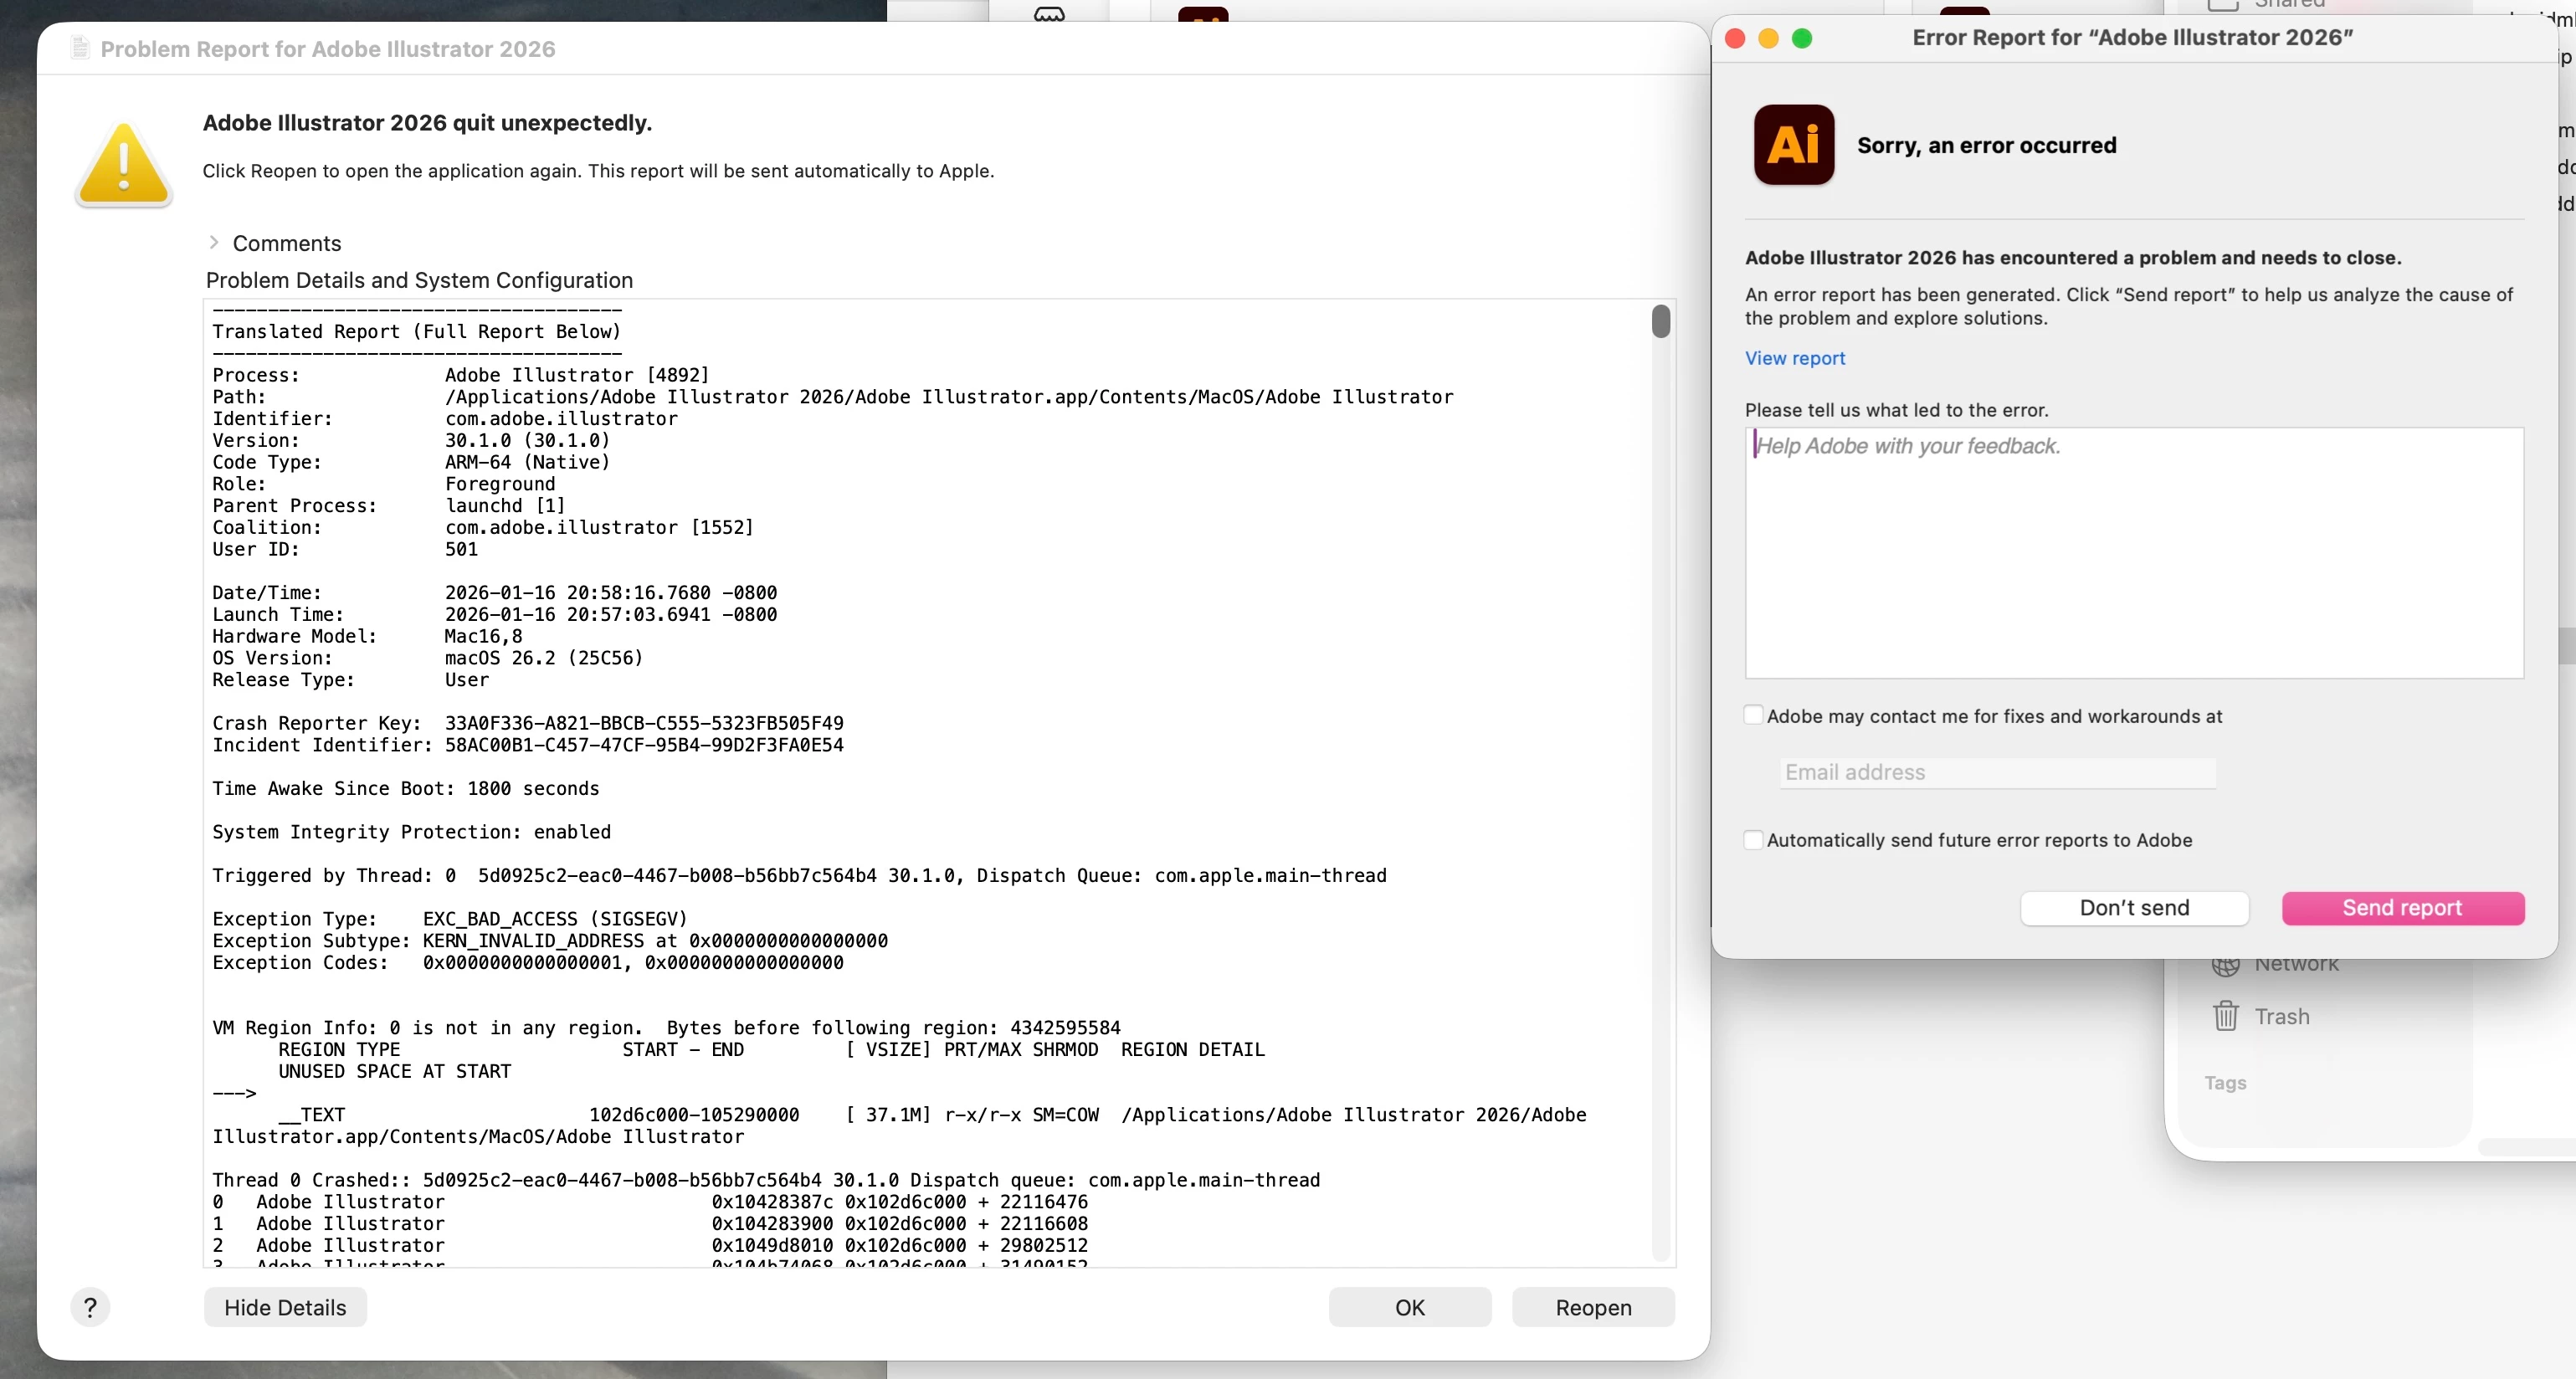The image size is (2576, 1379).
Task: Click the Don't send button
Action: tap(2134, 907)
